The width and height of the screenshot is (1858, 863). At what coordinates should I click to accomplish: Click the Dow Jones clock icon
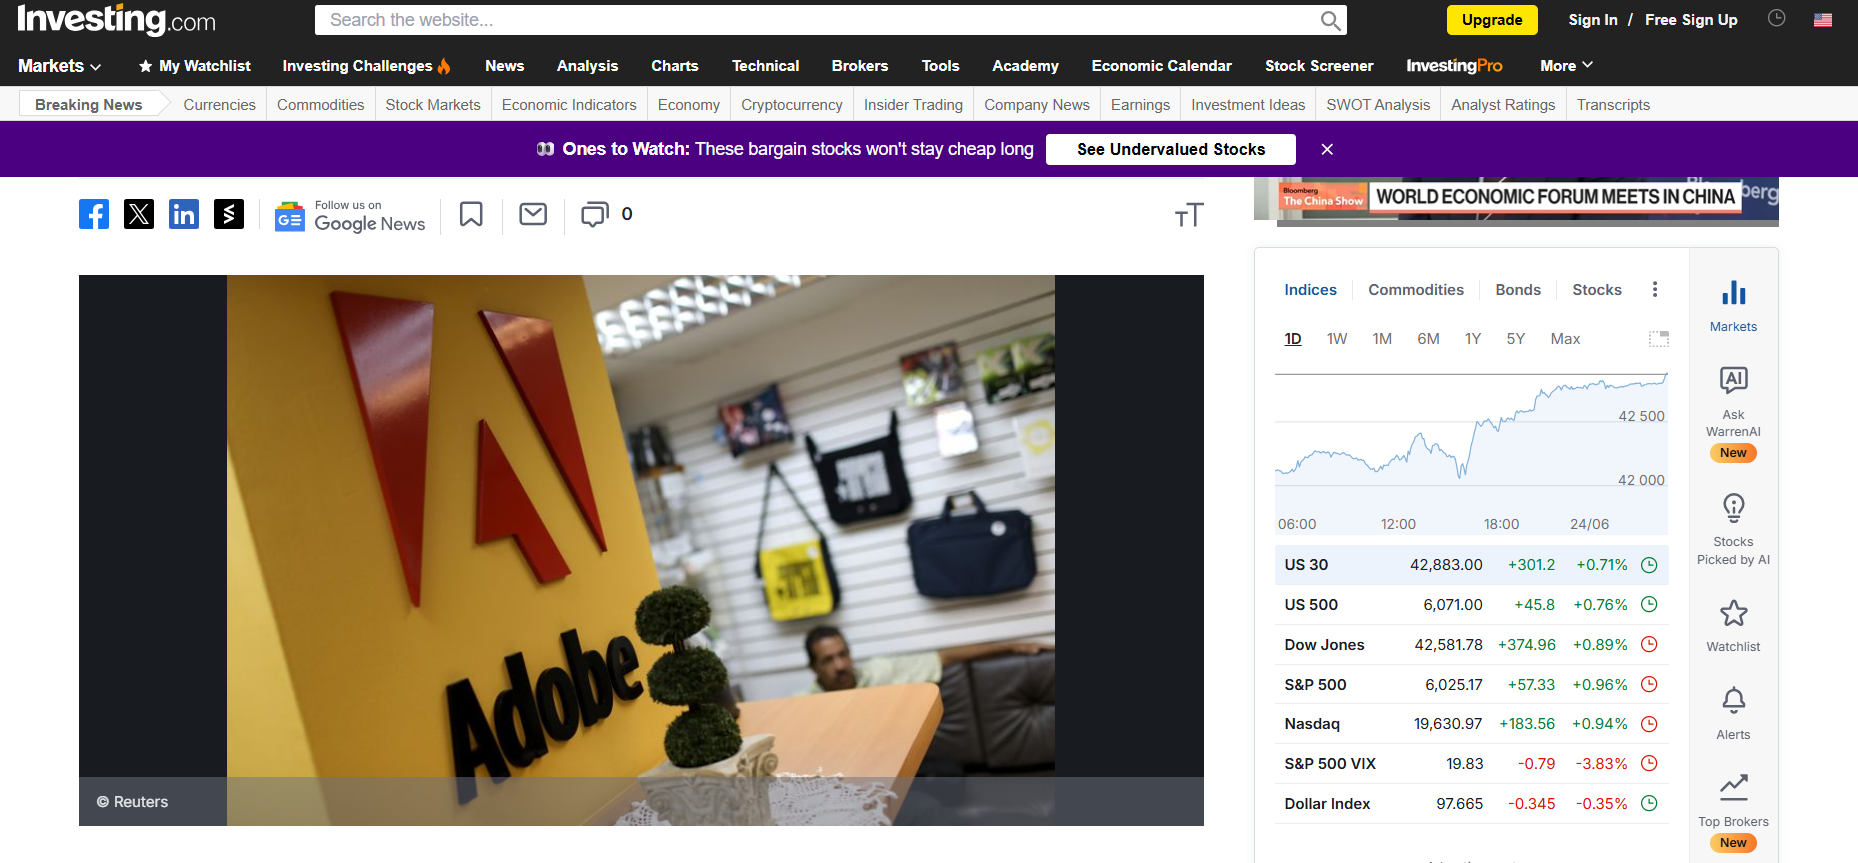1650,645
